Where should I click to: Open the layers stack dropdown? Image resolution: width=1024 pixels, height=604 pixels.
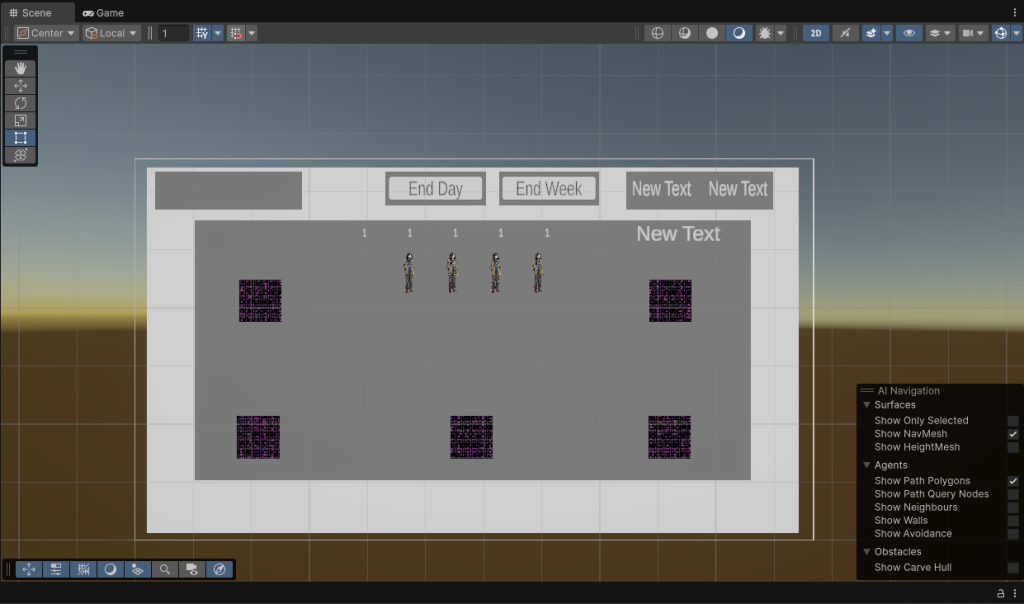tap(940, 33)
